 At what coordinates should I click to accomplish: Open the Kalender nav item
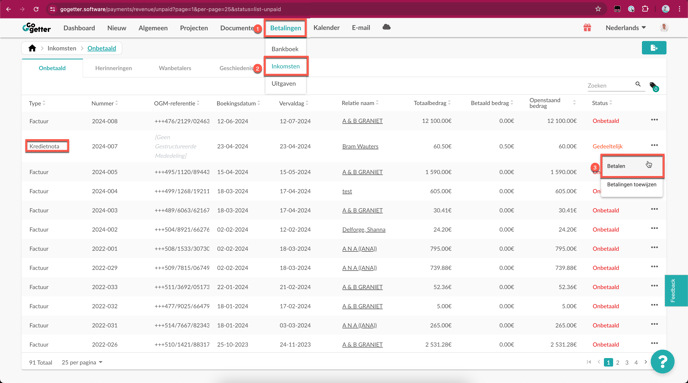pos(326,28)
